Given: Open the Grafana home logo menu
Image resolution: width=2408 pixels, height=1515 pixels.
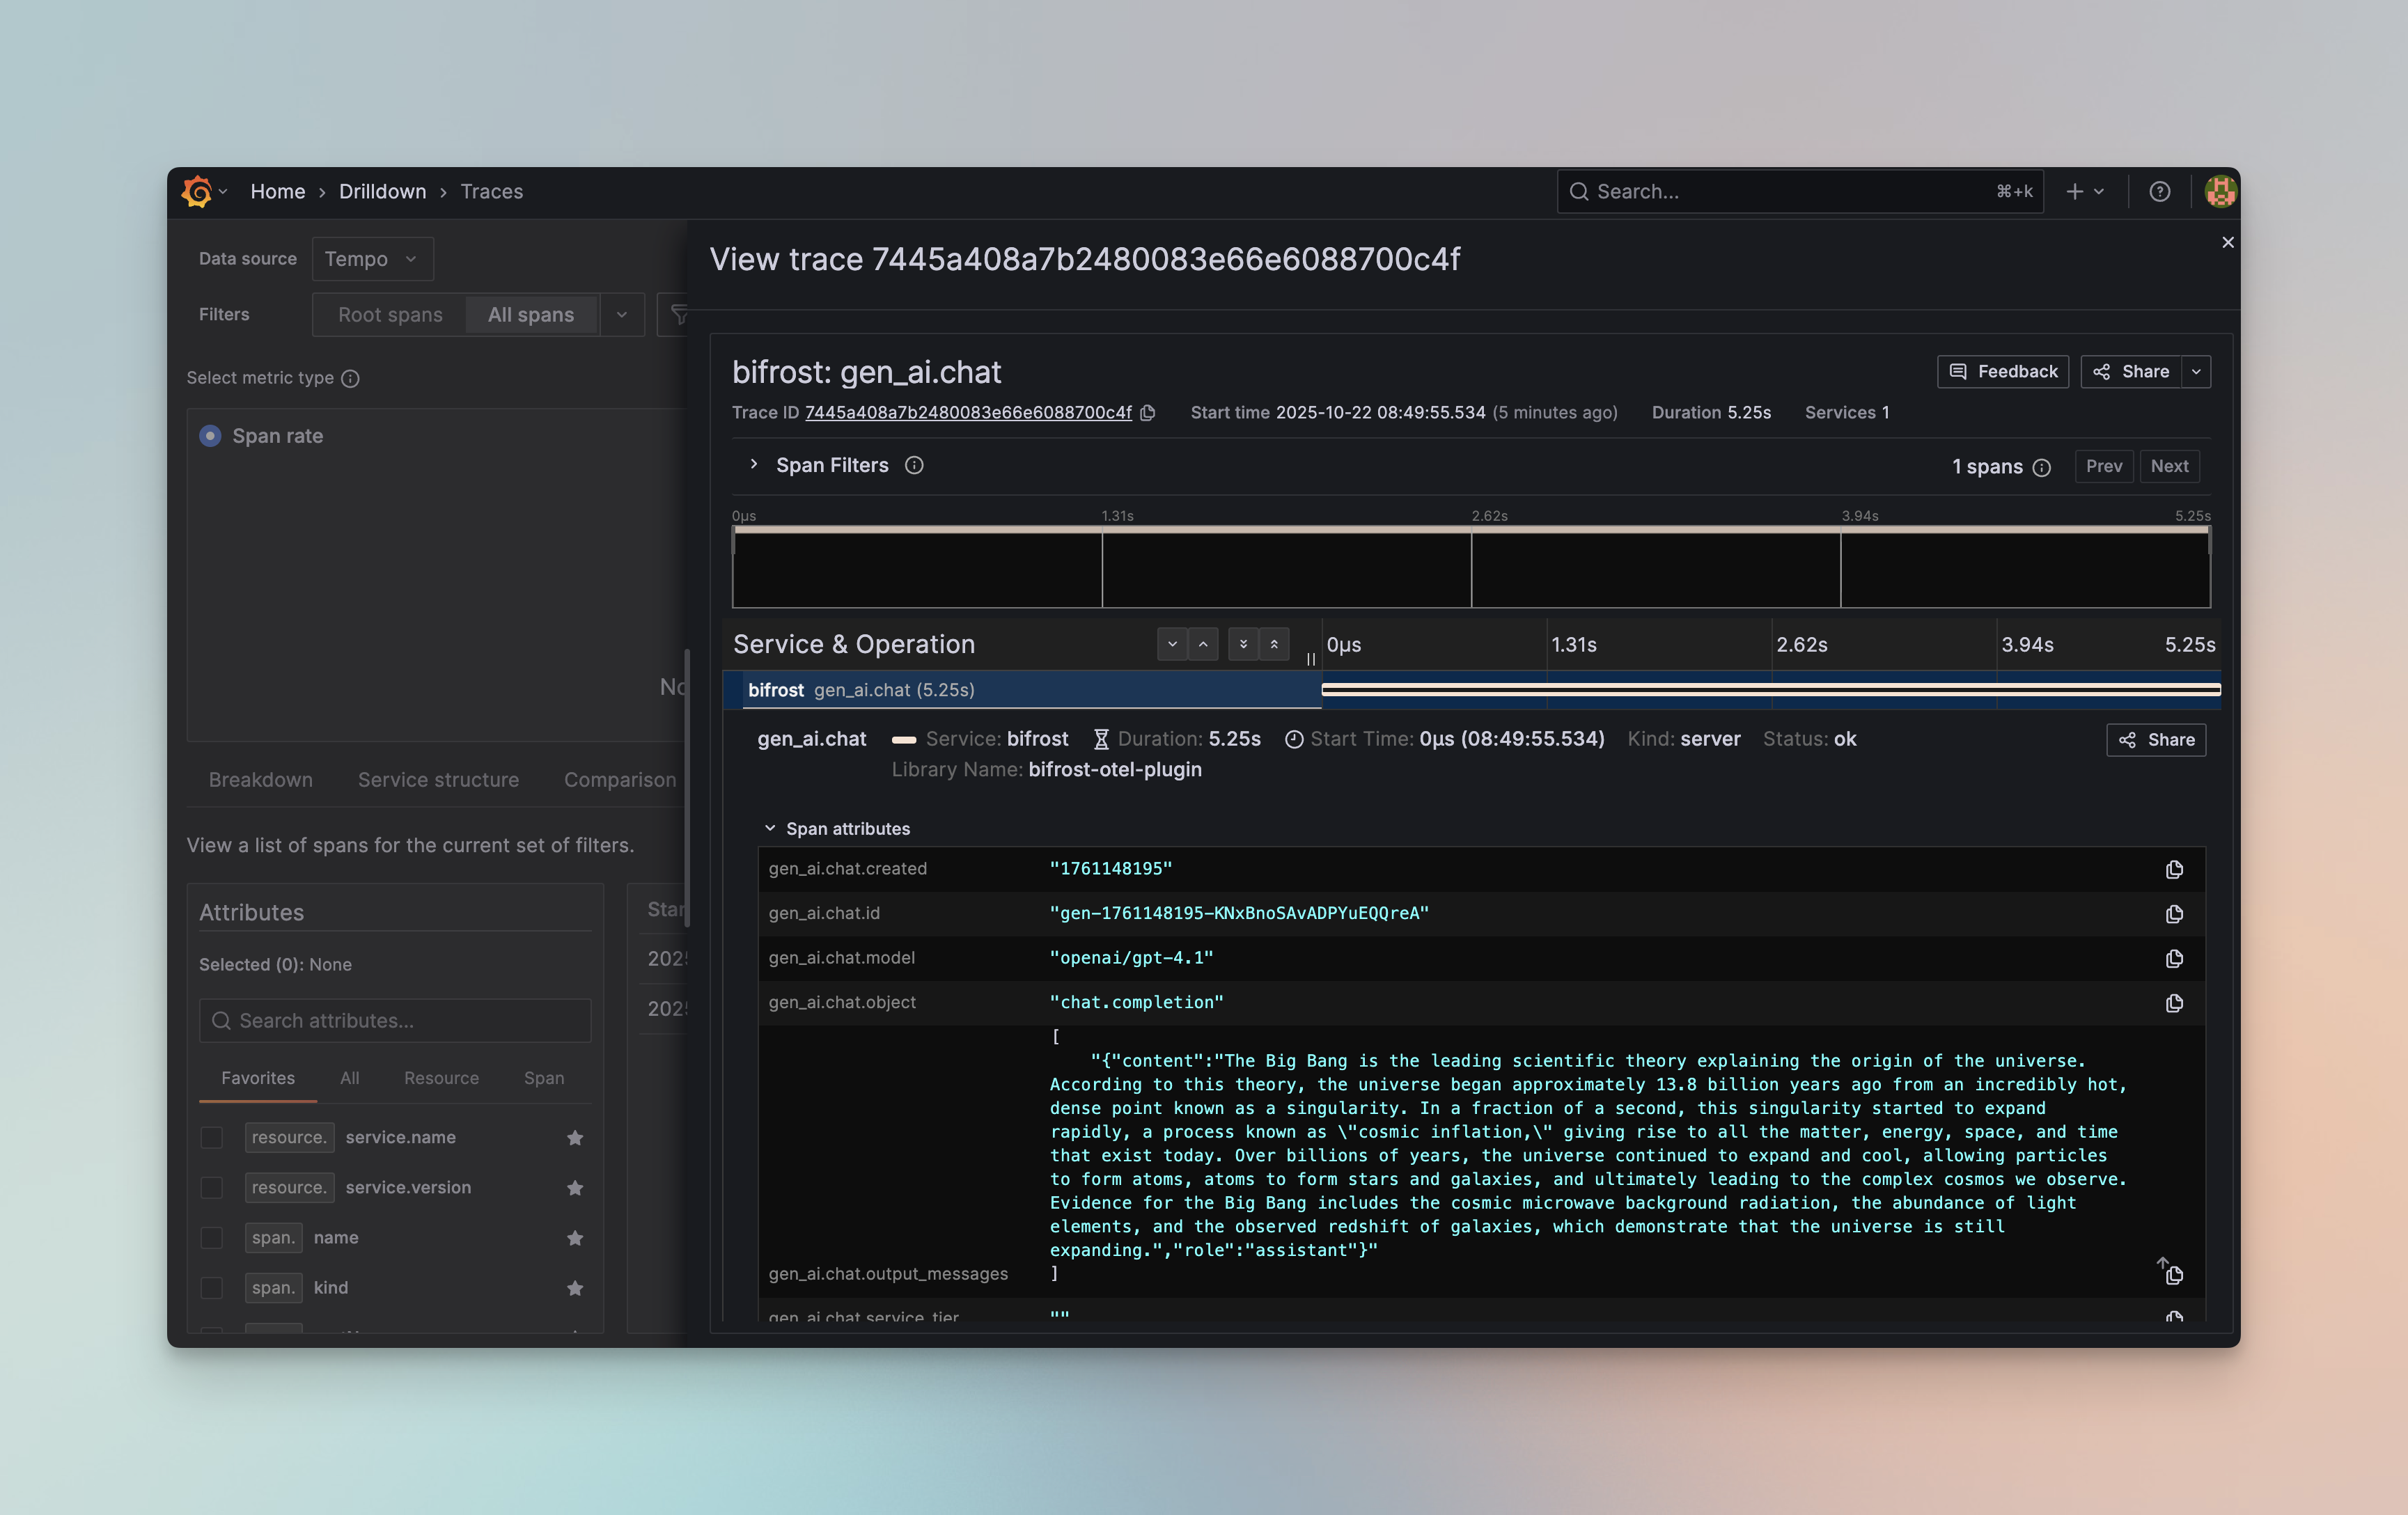Looking at the screenshot, I should click(x=196, y=191).
